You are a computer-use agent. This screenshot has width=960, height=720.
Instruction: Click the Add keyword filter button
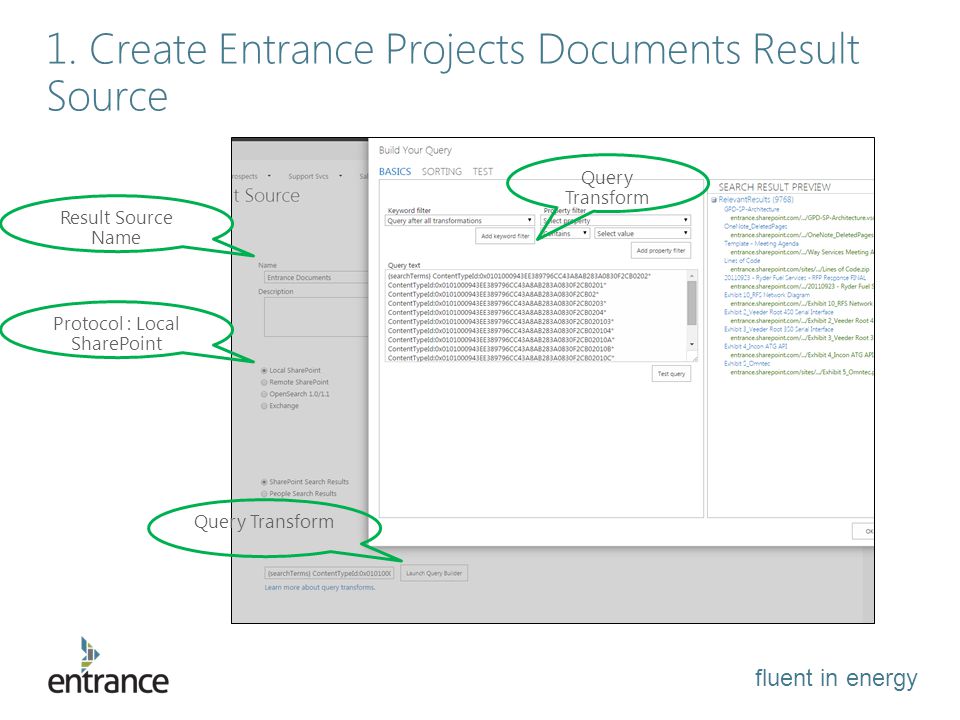tap(505, 236)
